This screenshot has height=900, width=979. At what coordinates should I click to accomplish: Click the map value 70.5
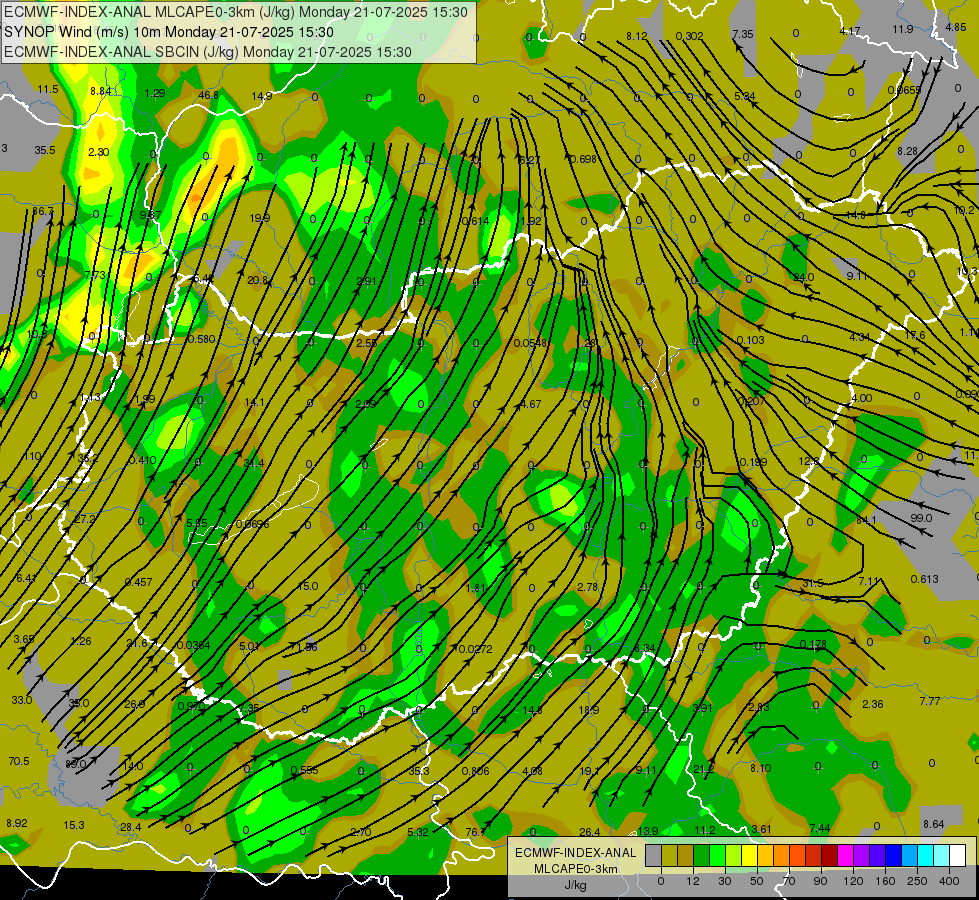tap(19, 761)
